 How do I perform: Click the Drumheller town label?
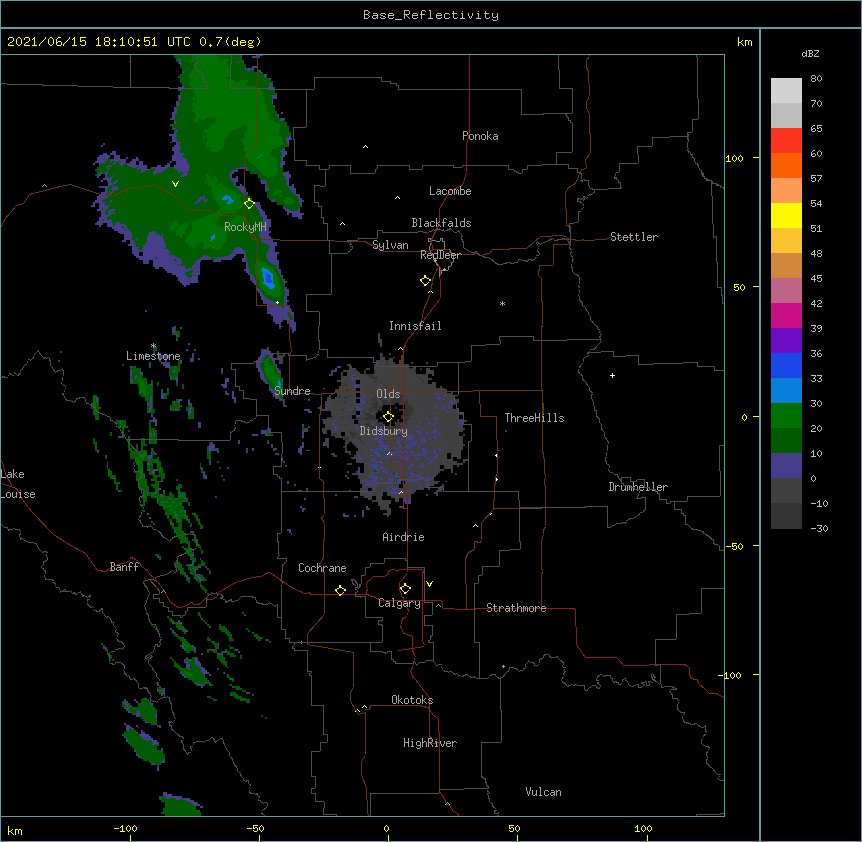[638, 487]
